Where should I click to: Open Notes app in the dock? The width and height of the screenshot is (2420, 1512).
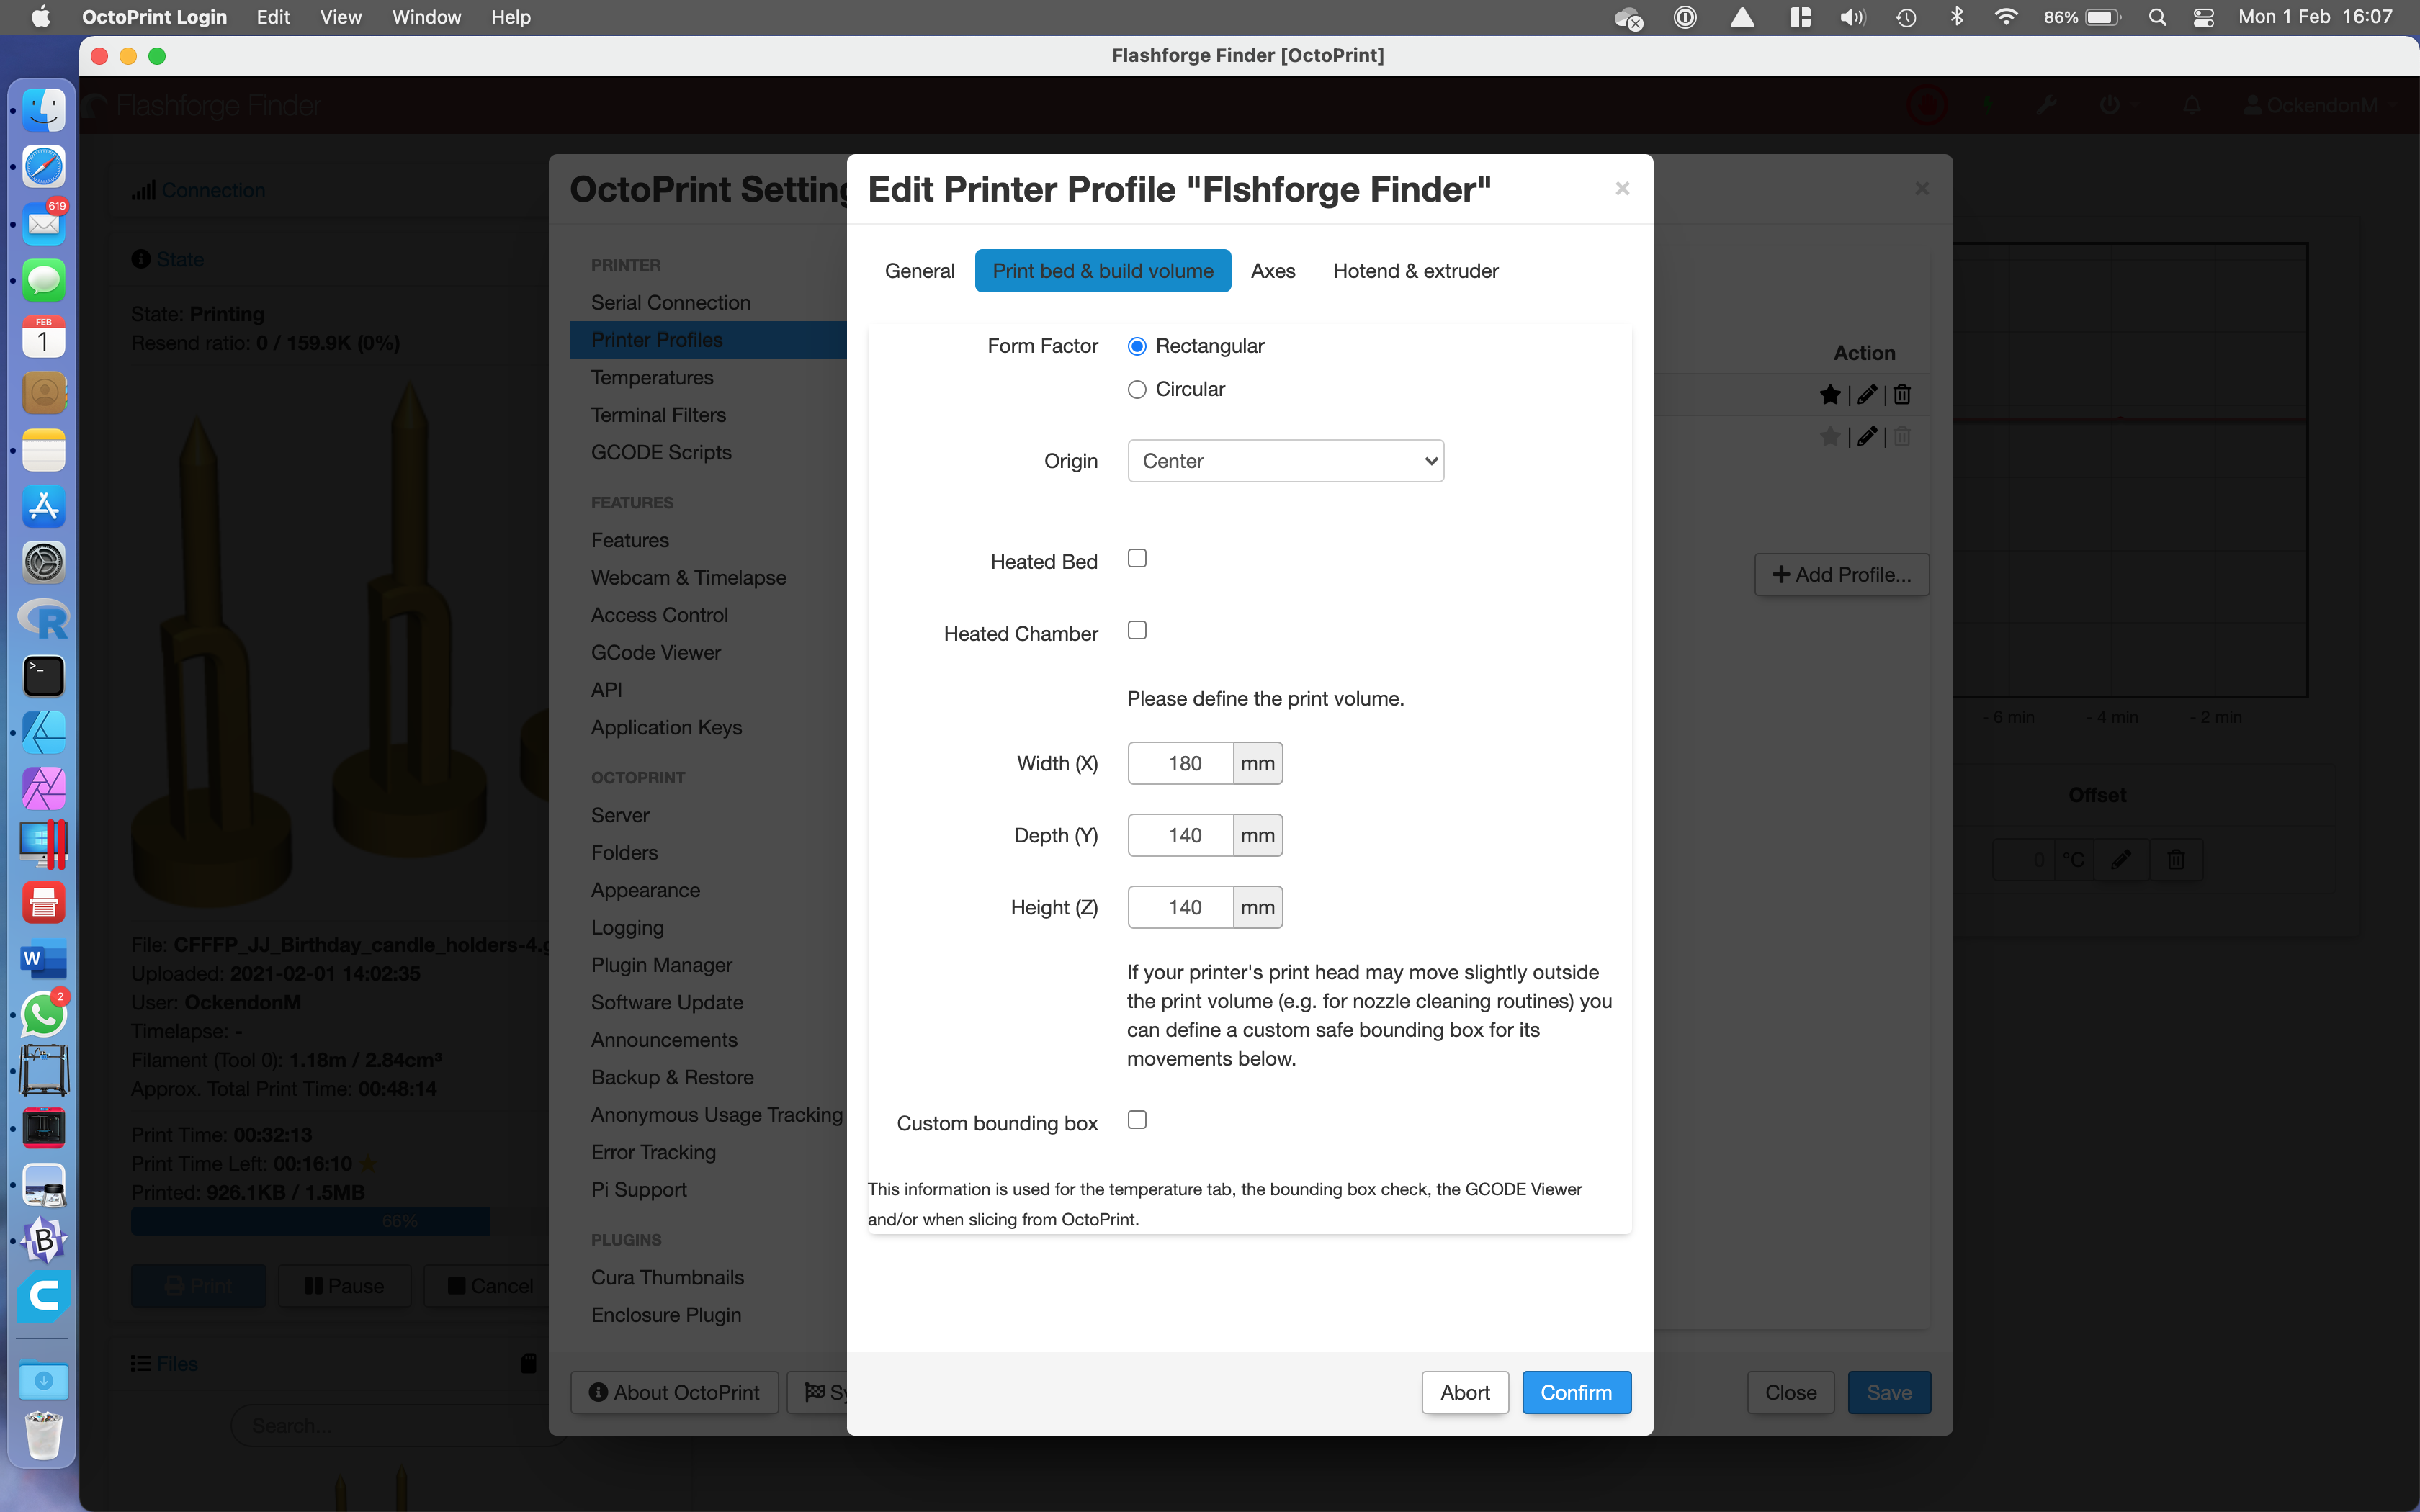click(44, 450)
